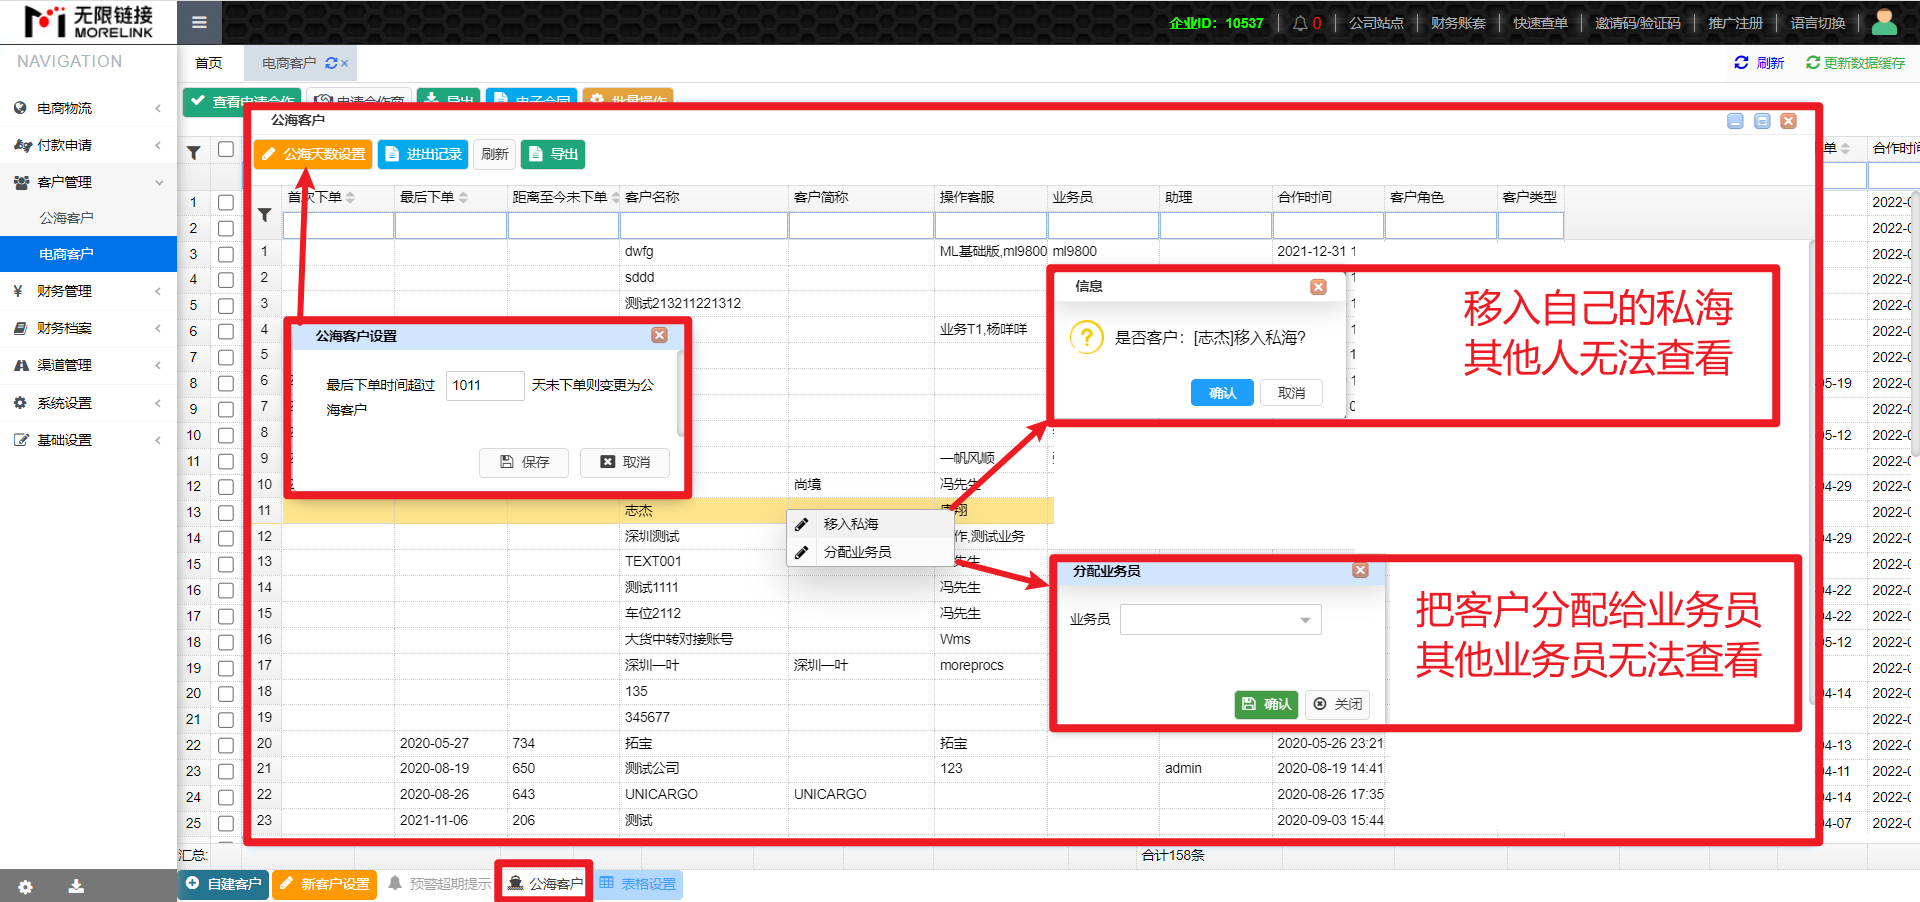This screenshot has width=1920, height=902.
Task: Click the 客户名称 column filter box
Action: [x=704, y=227]
